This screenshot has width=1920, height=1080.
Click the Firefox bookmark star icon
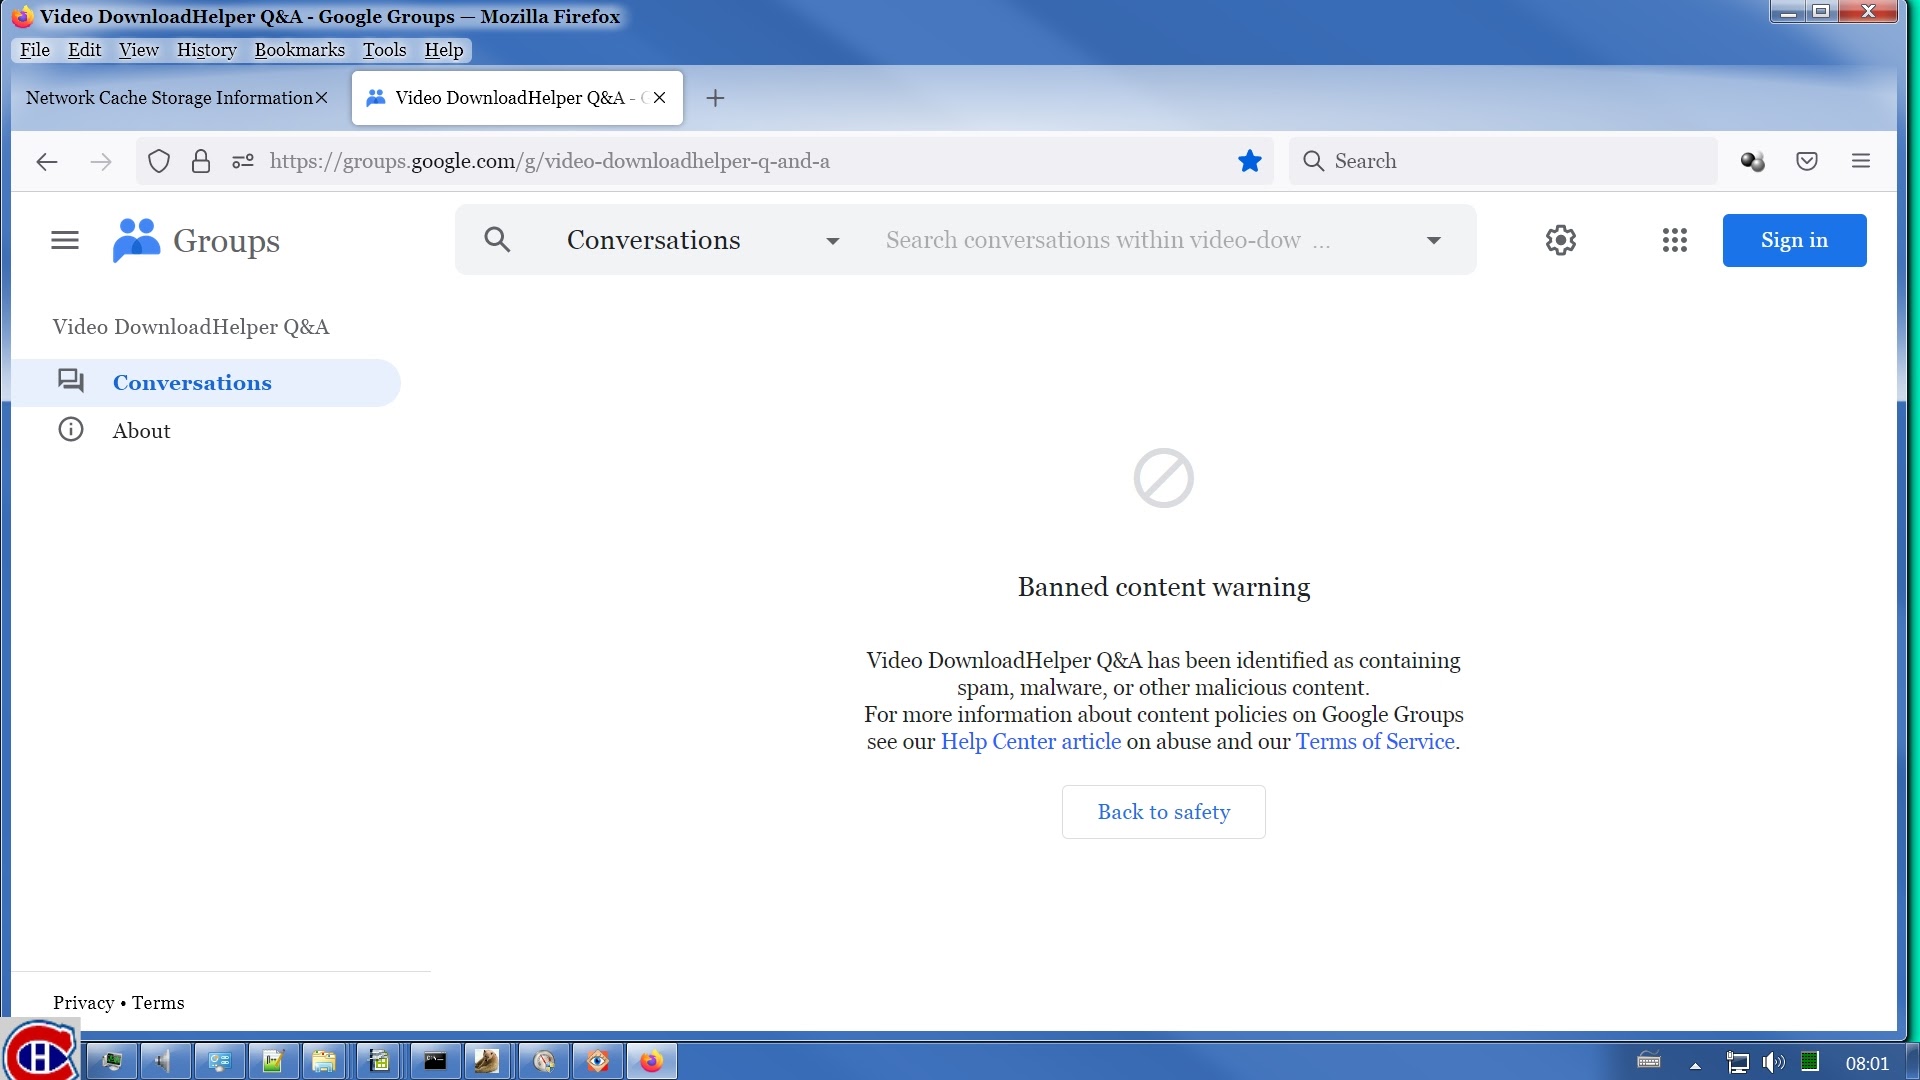1249,161
